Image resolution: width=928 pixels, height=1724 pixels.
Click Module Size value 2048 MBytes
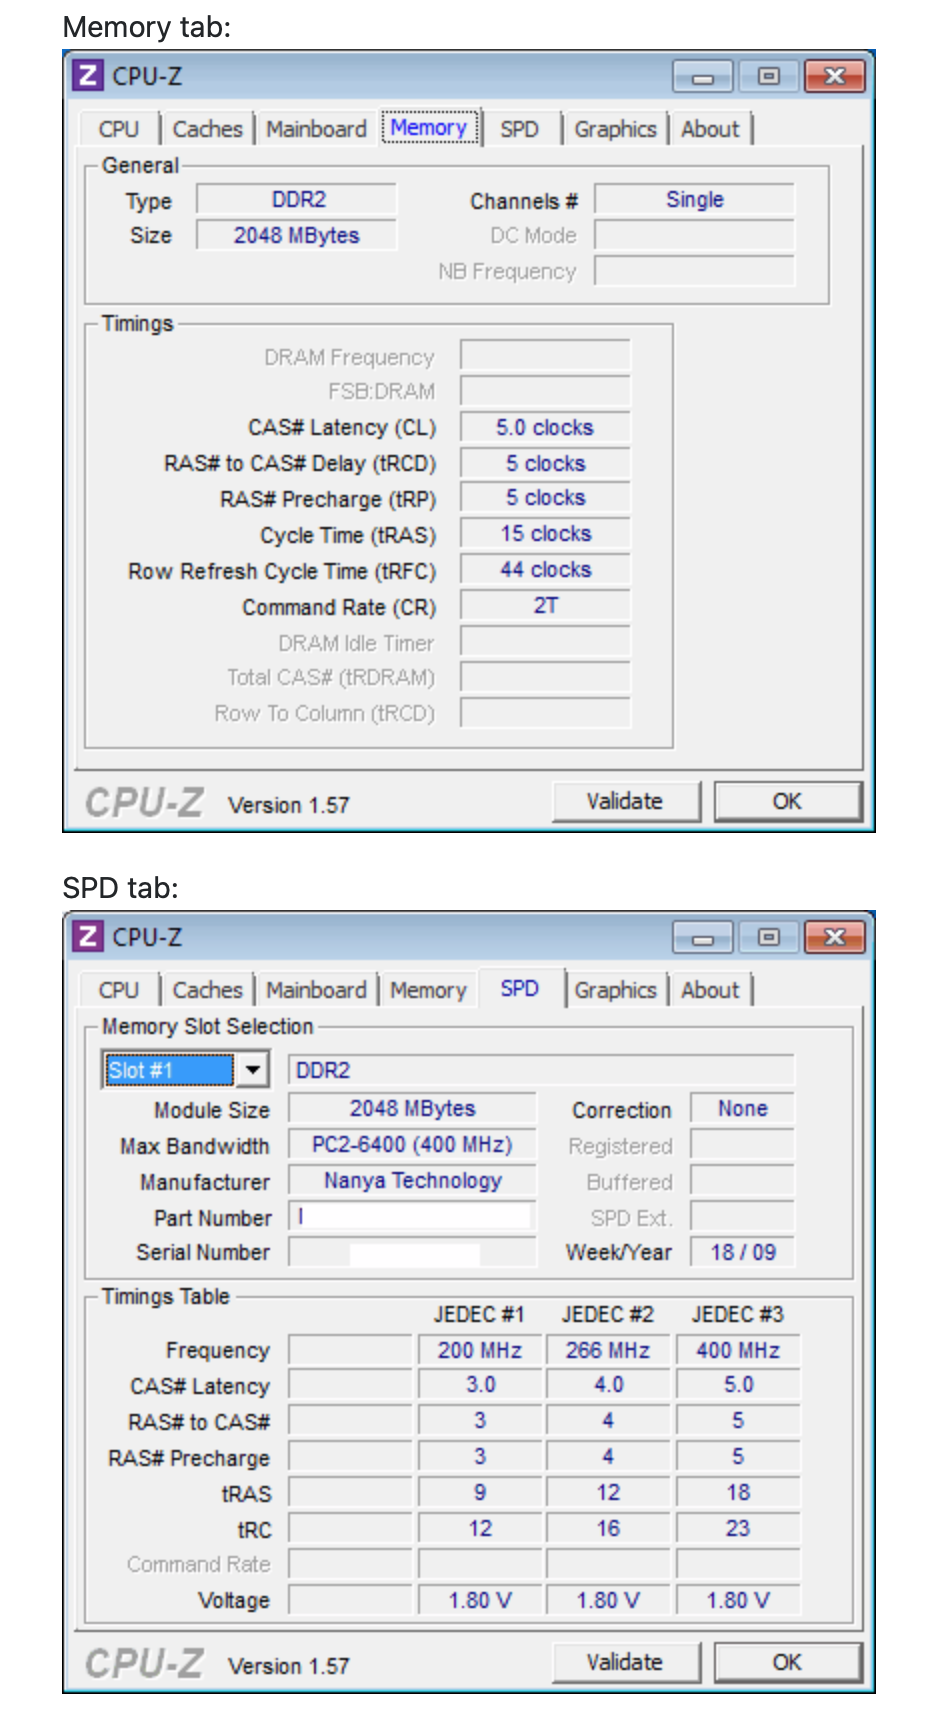pyautogui.click(x=412, y=1108)
